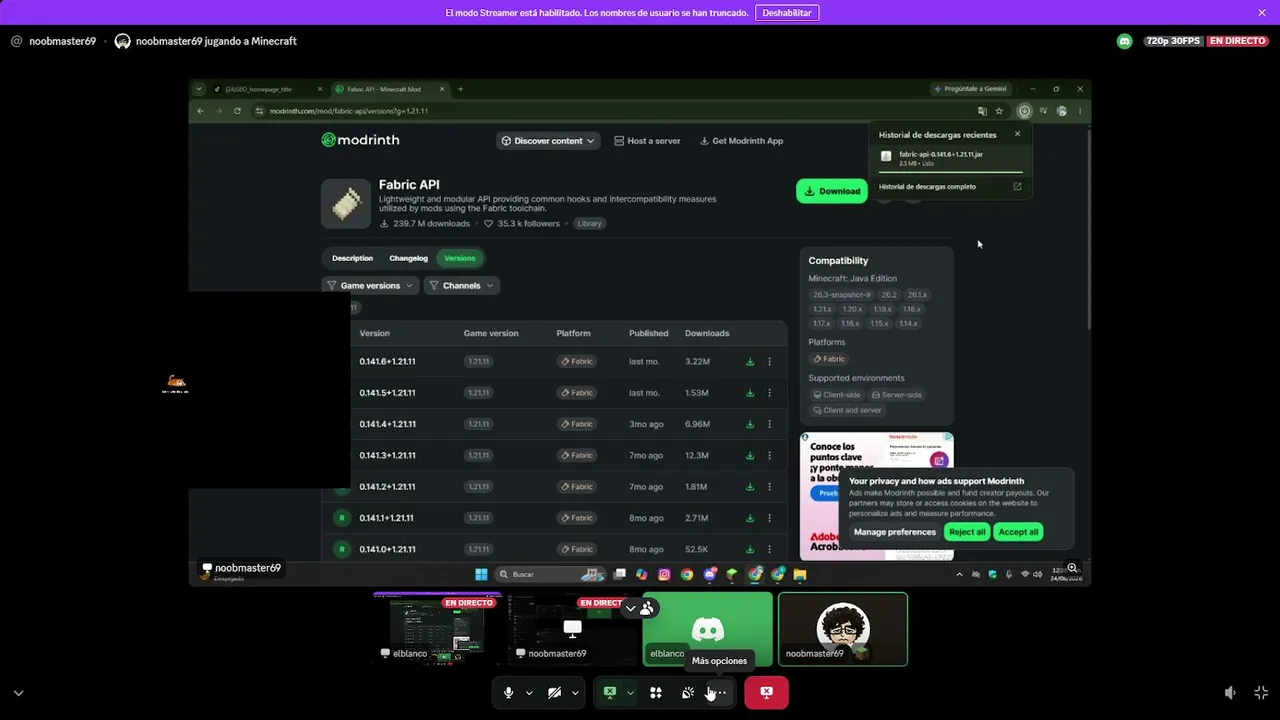Select noobmaster69's avatar tile

click(x=843, y=629)
